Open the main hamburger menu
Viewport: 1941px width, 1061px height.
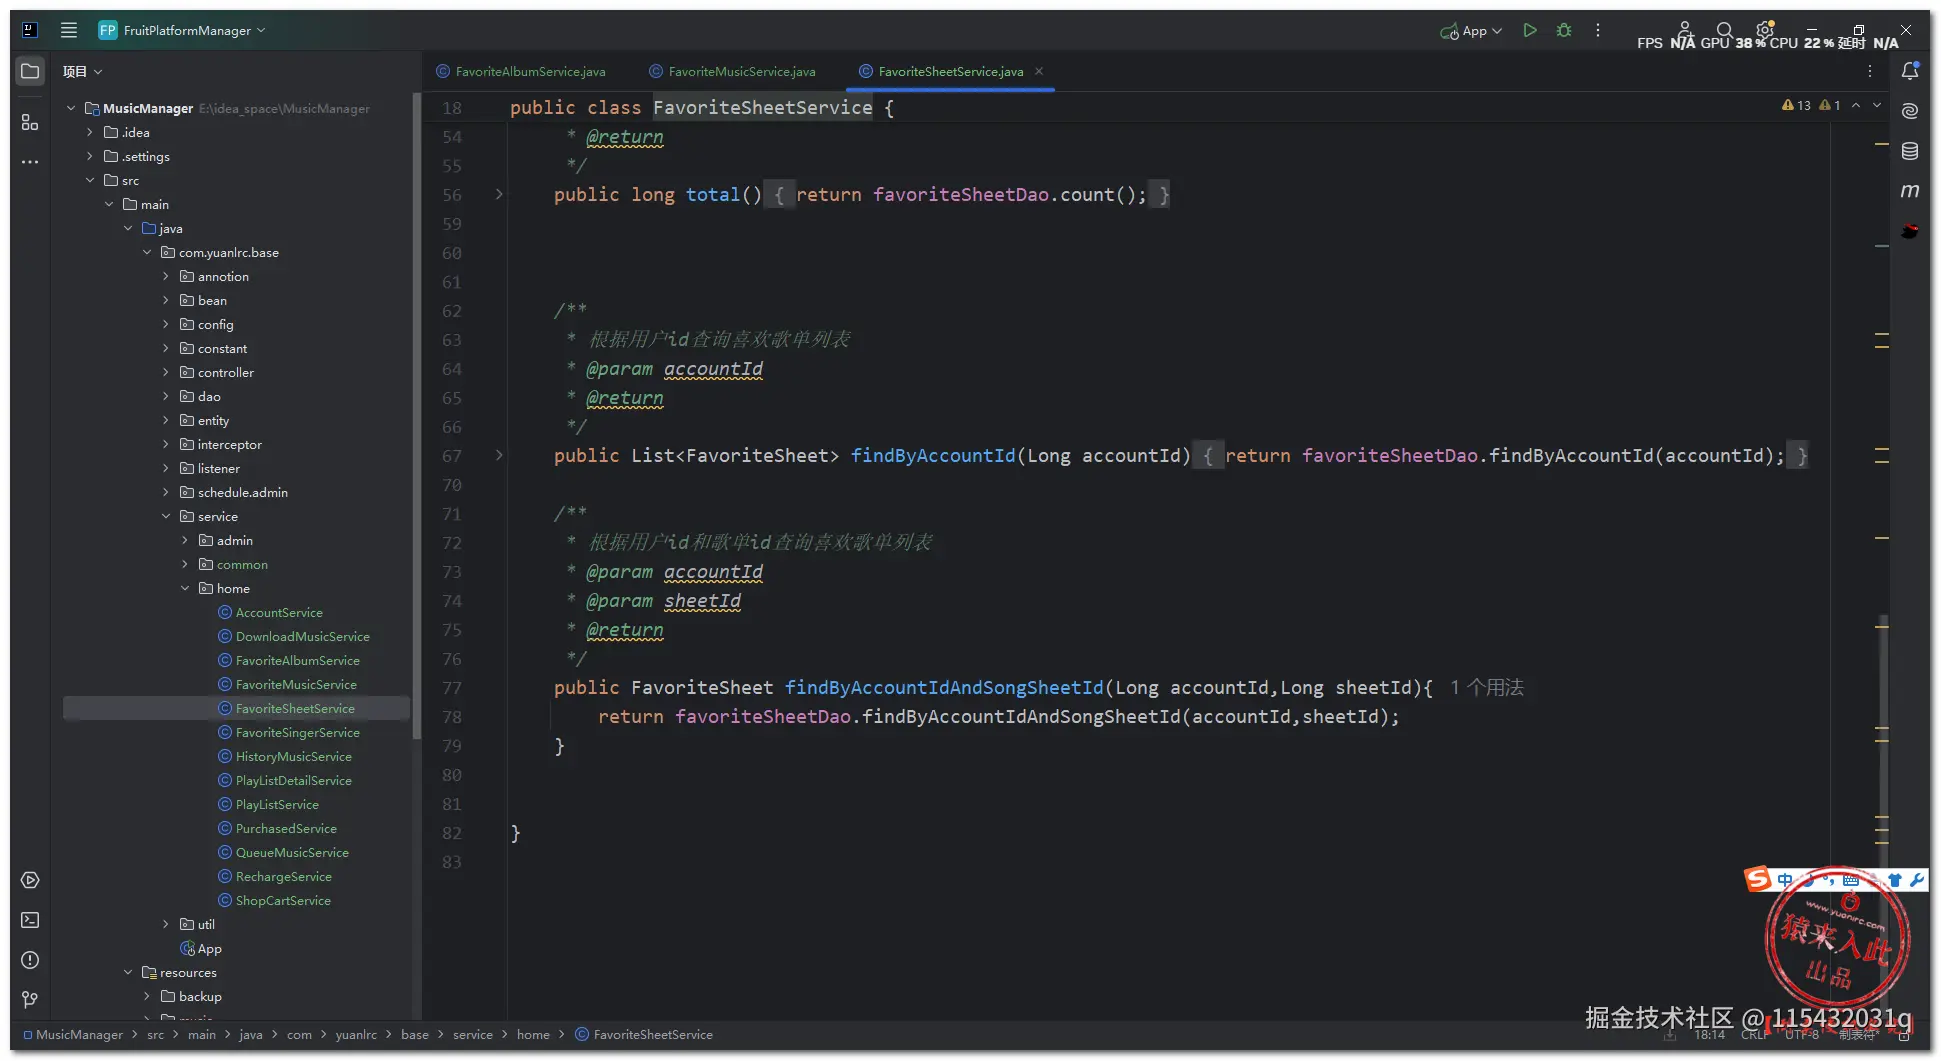[x=69, y=30]
